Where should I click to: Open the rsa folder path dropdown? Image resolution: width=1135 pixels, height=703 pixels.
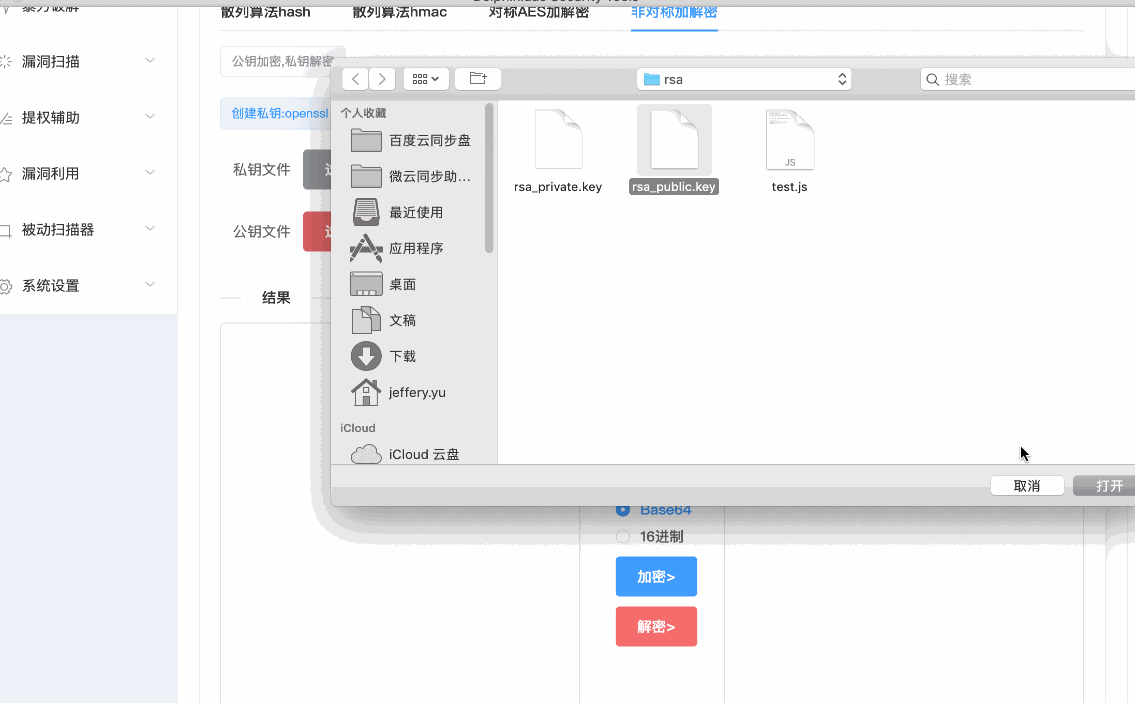click(x=745, y=79)
